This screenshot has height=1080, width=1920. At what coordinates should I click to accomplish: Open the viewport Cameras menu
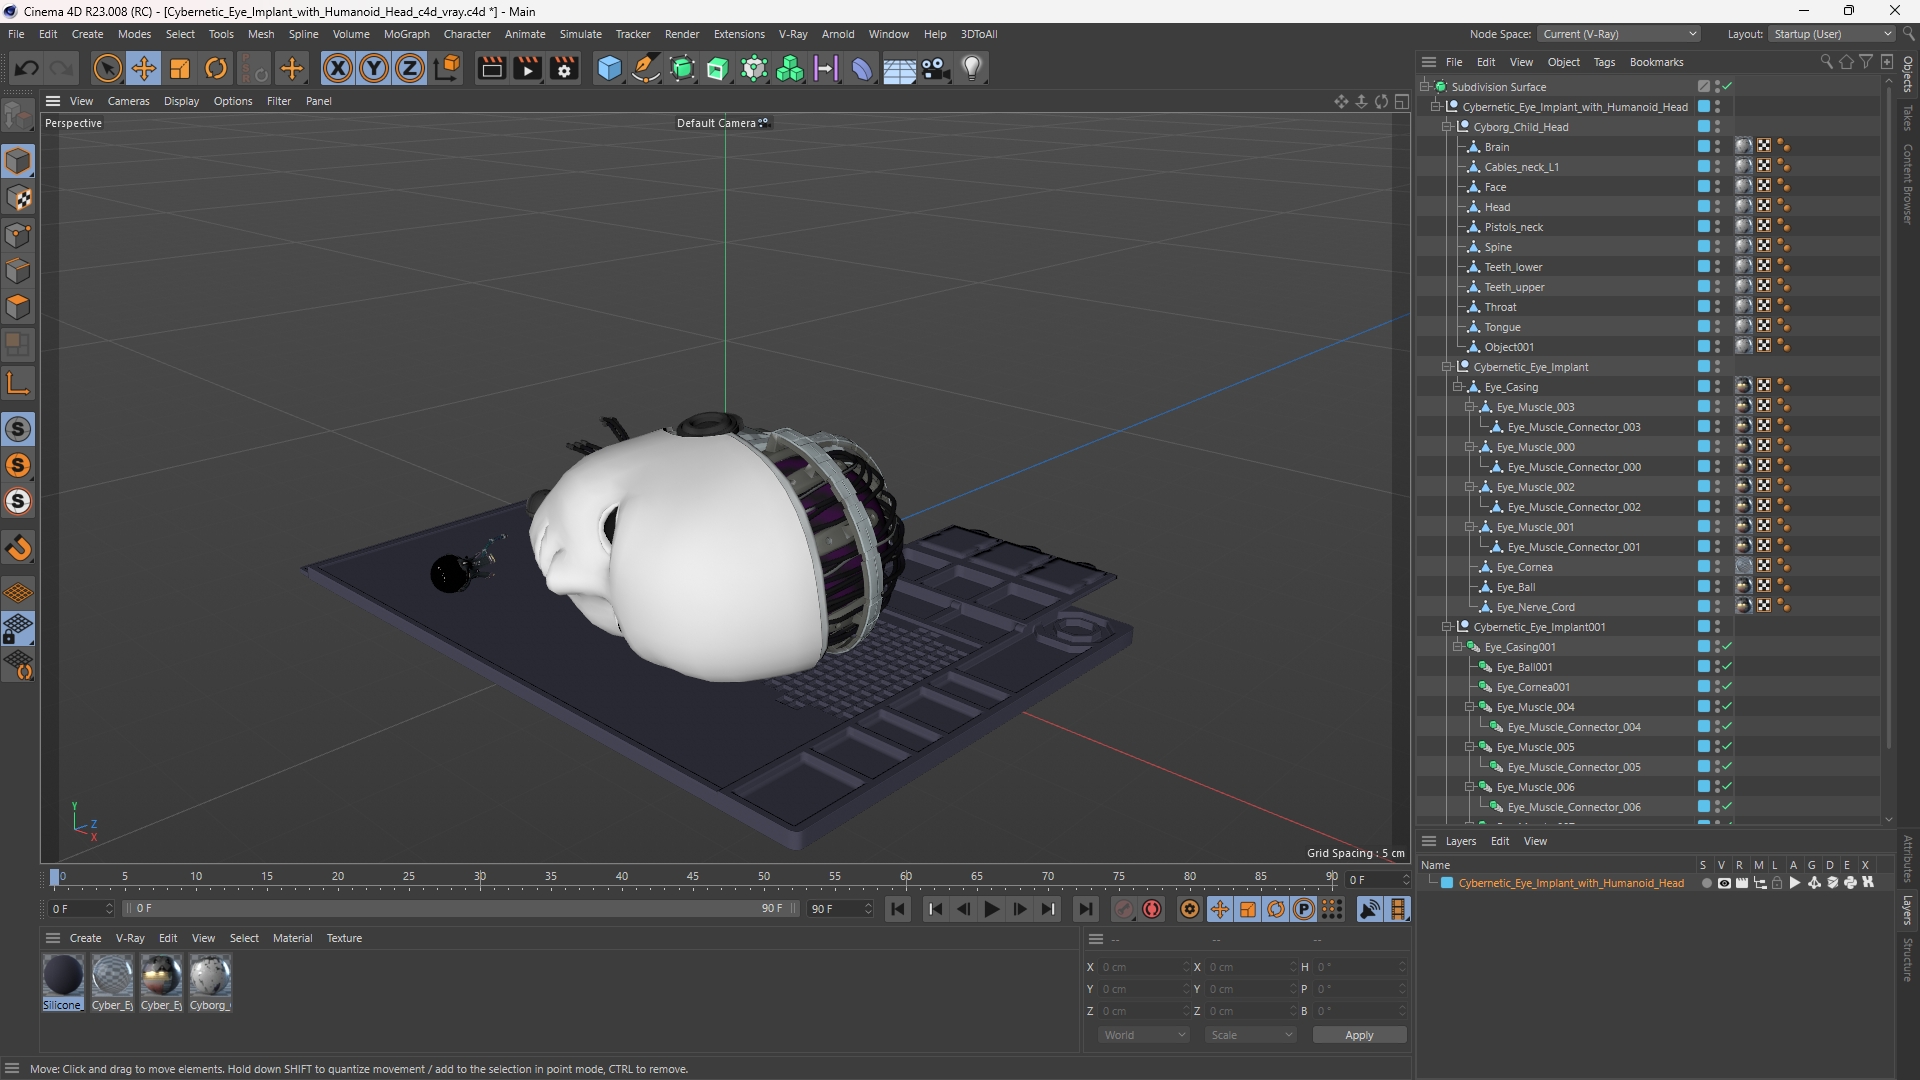click(x=128, y=101)
